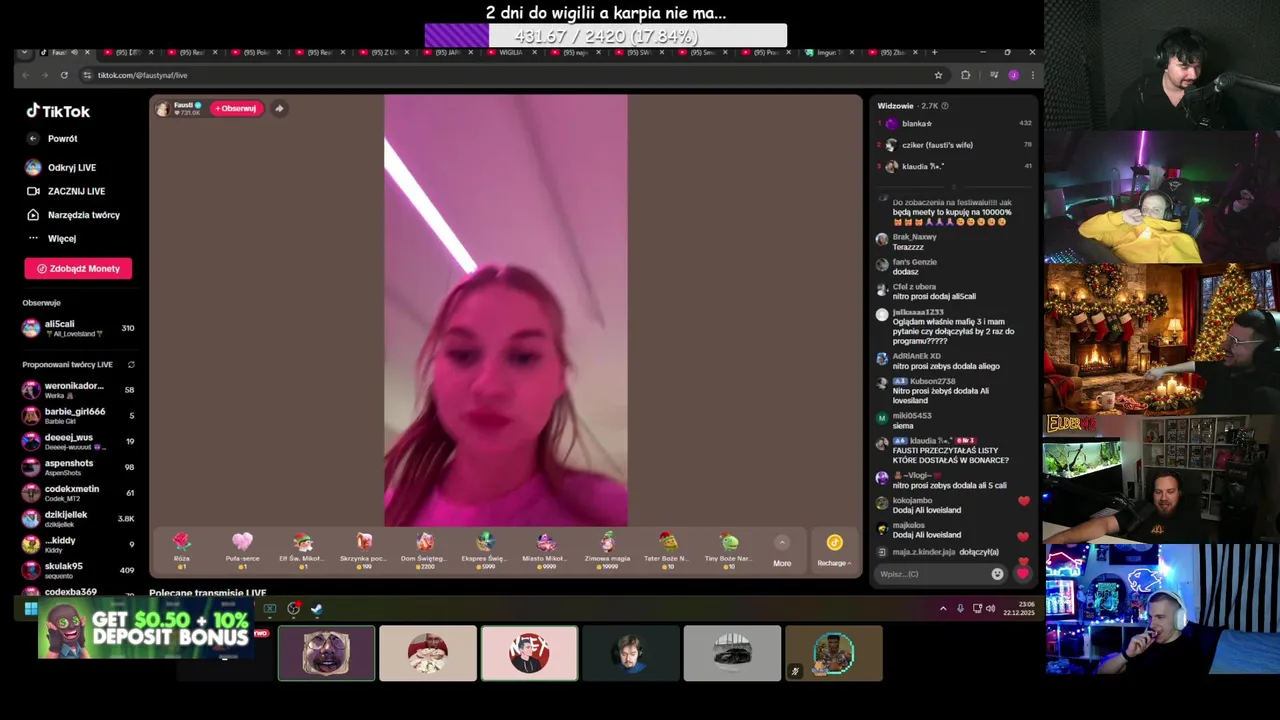Viewport: 1280px width, 720px height.
Task: Send the Dom Świąteg... gift
Action: 424,551
